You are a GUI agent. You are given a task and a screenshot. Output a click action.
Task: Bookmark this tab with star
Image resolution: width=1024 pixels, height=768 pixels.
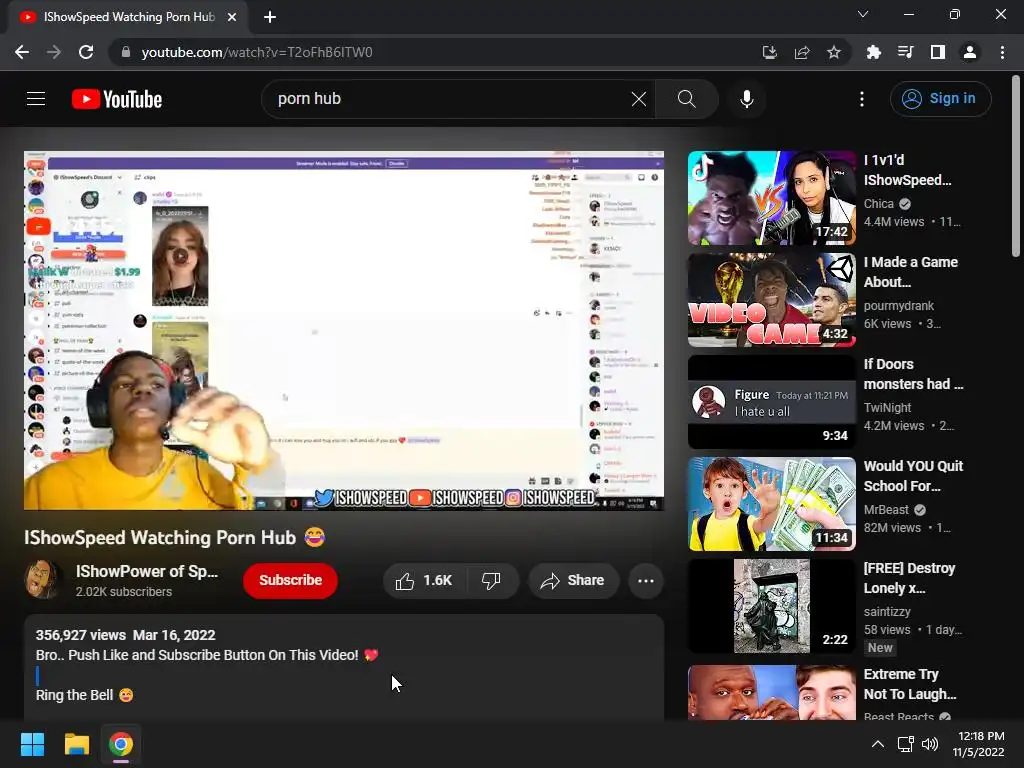(x=834, y=52)
